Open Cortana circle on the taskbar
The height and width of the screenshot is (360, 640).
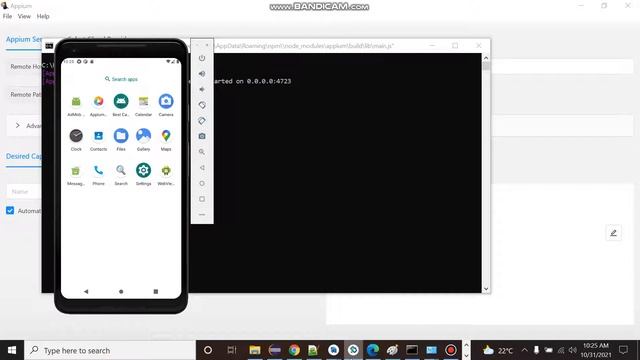208,350
